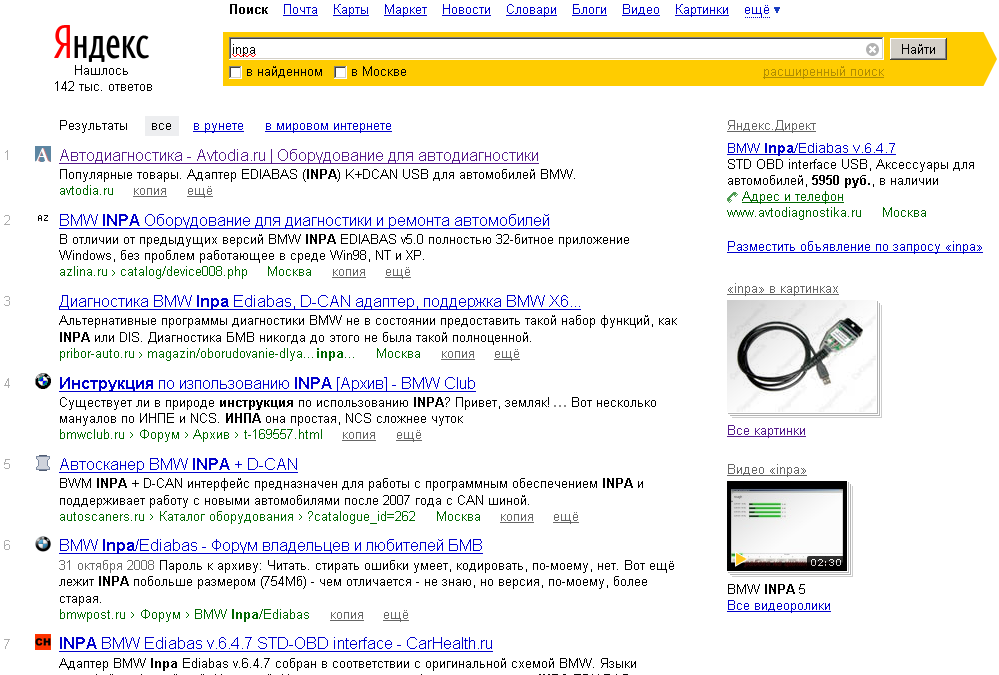Open 'расширенный поиск' advanced search link

click(x=823, y=72)
